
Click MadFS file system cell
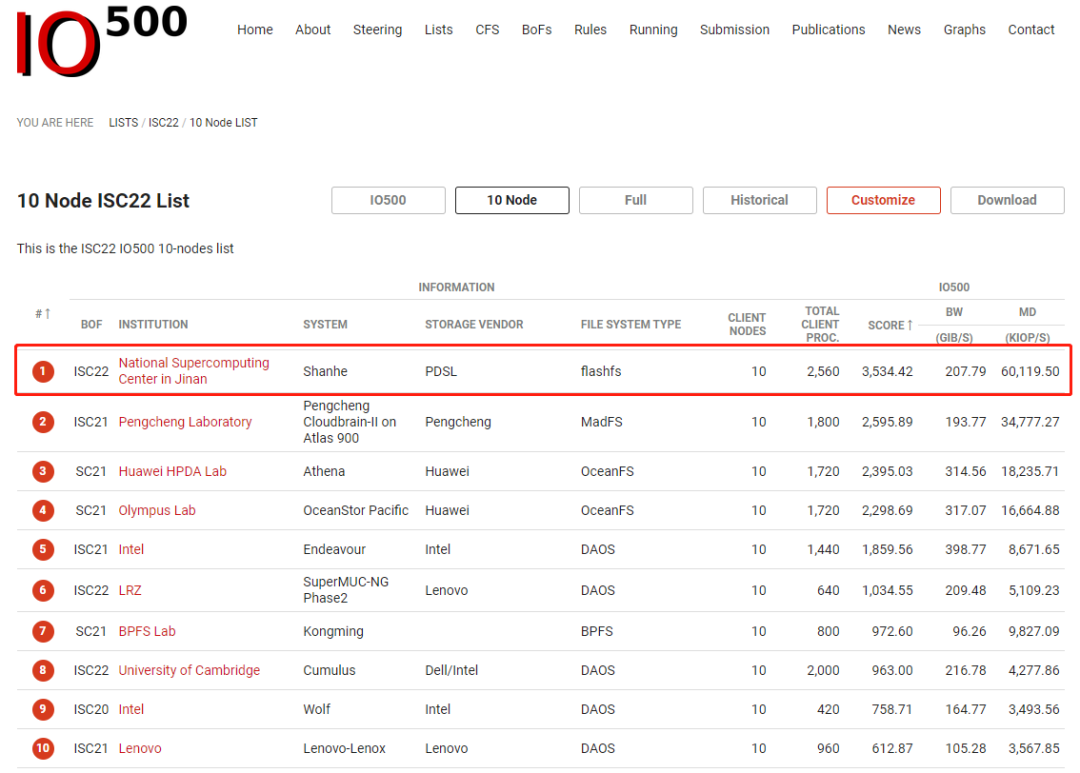tap(601, 422)
